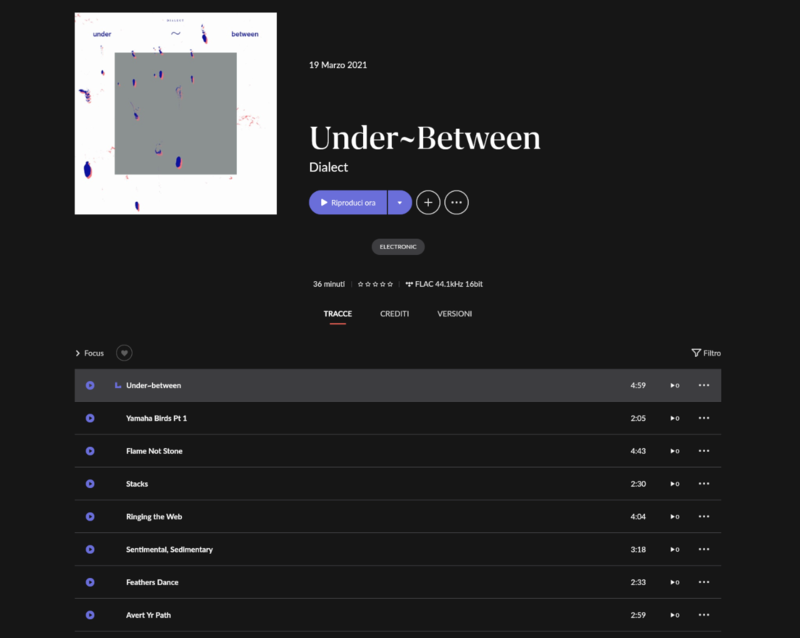Toggle the heart favorite button

click(x=123, y=353)
